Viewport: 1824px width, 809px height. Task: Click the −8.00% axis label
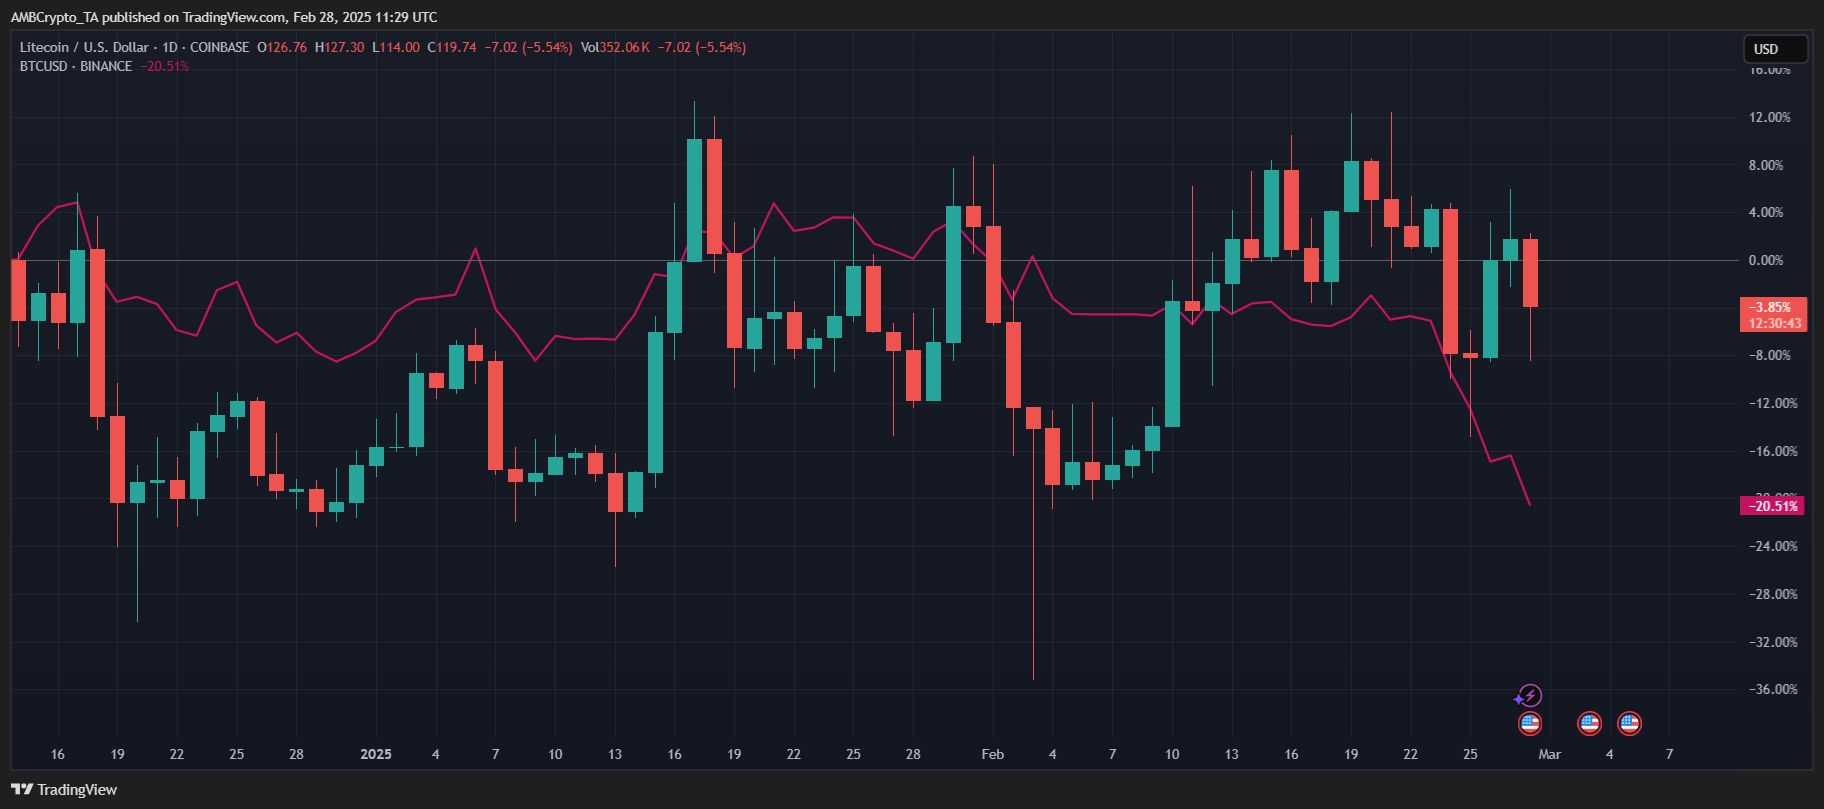[x=1769, y=355]
